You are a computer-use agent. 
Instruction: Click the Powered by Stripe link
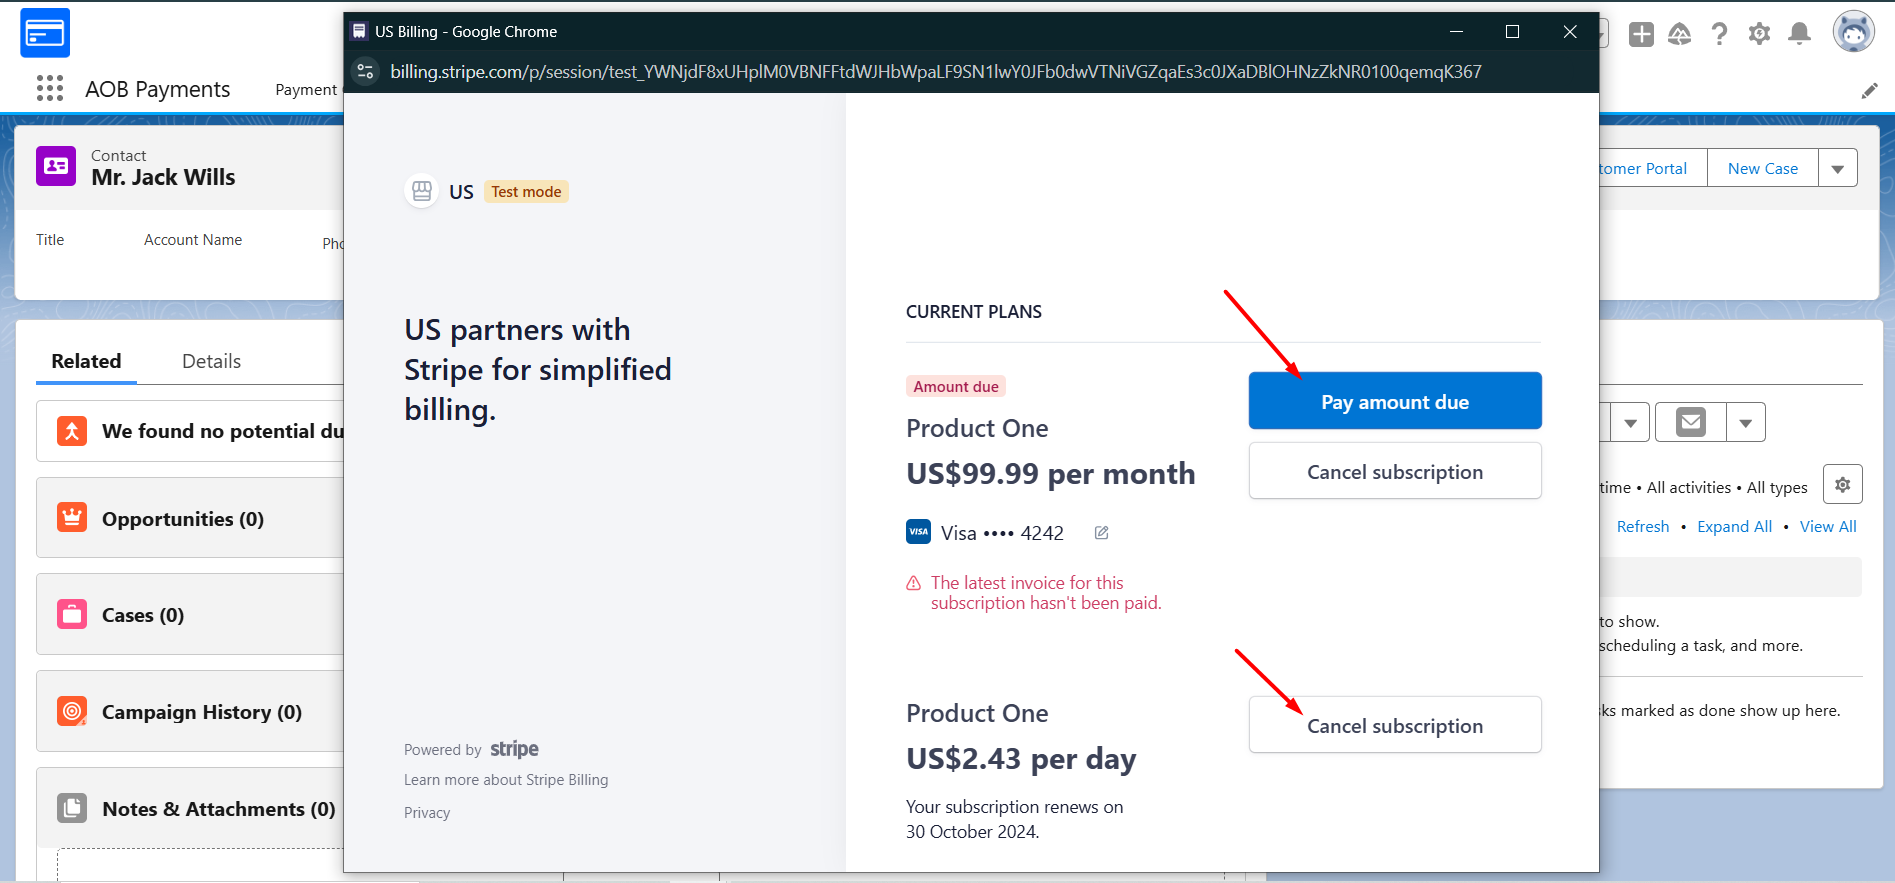tap(471, 749)
